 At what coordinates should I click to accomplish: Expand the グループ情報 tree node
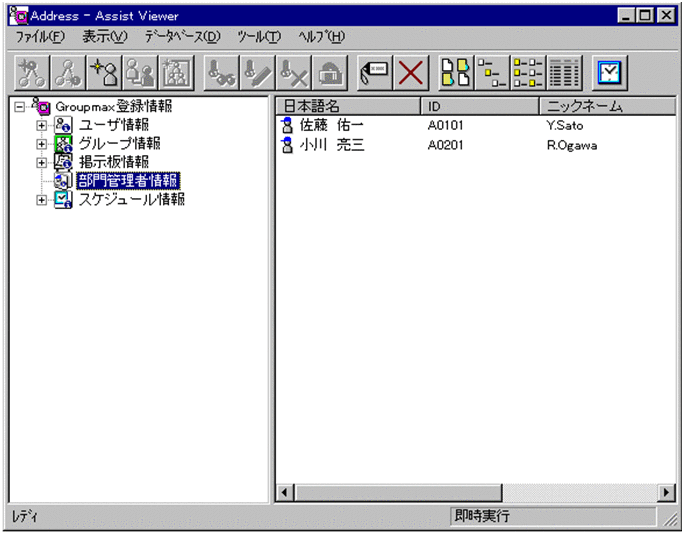pyautogui.click(x=41, y=144)
